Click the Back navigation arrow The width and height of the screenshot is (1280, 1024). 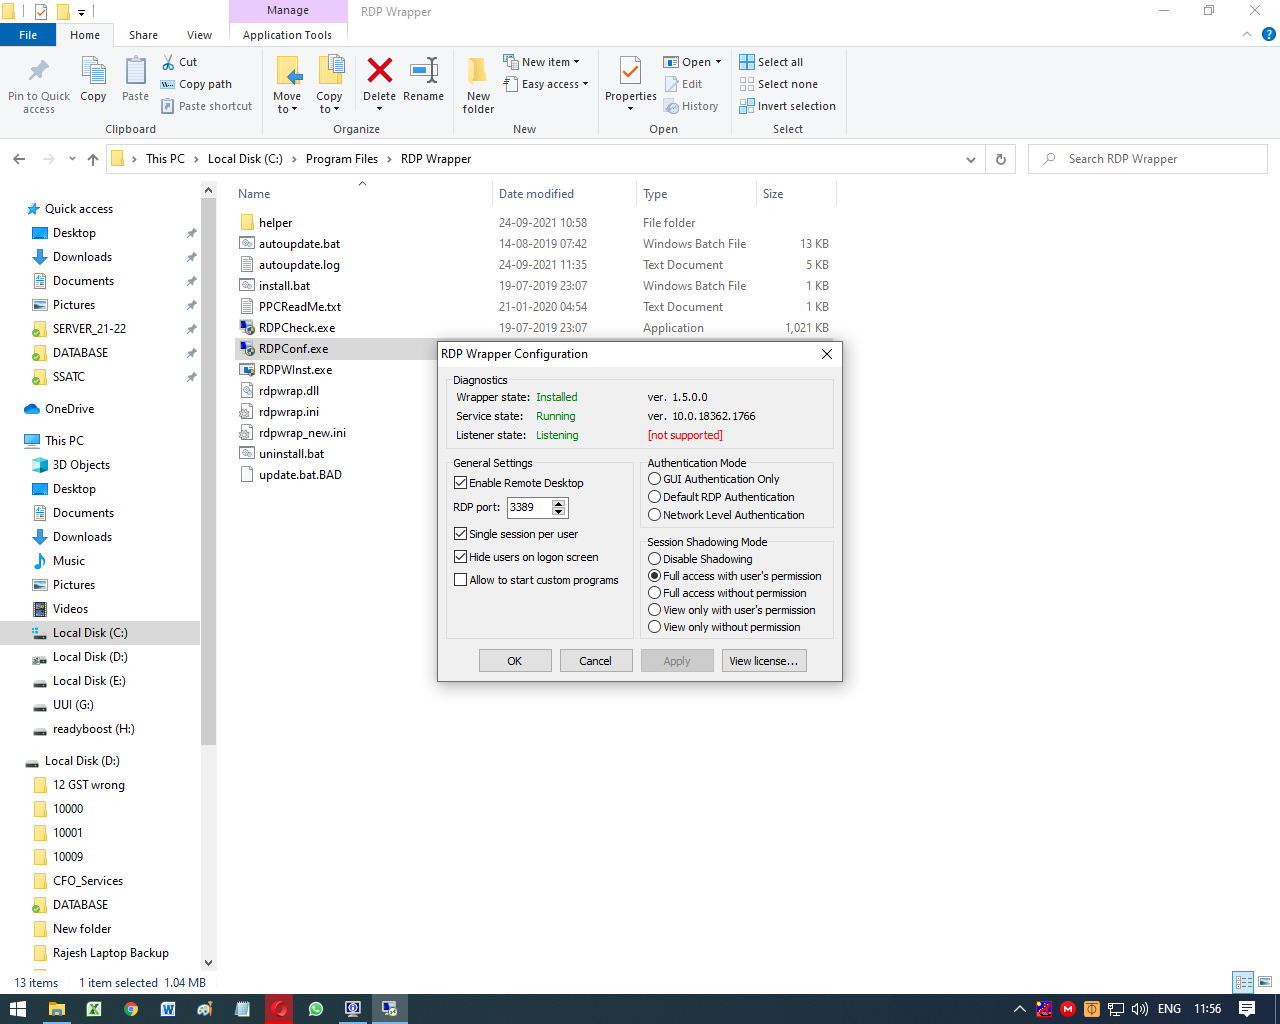pyautogui.click(x=19, y=159)
